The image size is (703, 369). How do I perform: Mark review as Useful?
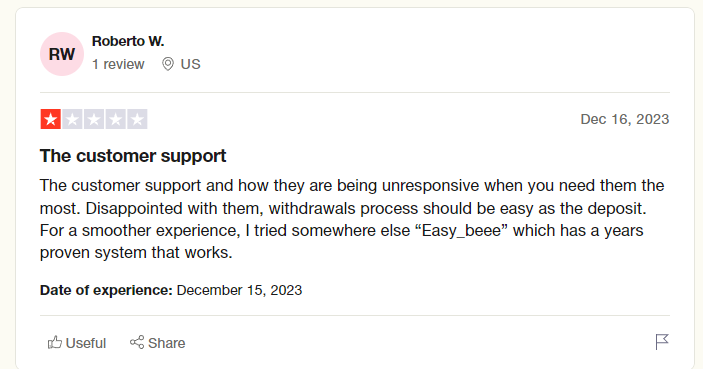coord(77,343)
